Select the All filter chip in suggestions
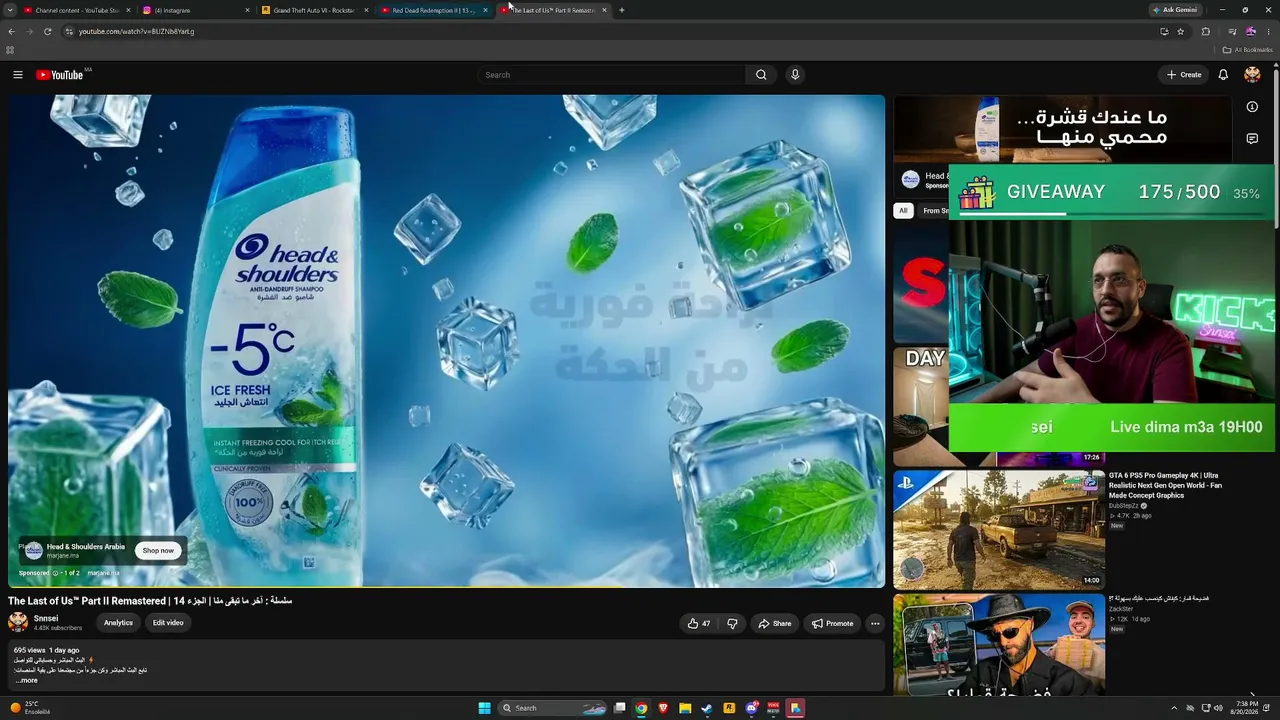This screenshot has height=720, width=1280. tap(903, 210)
